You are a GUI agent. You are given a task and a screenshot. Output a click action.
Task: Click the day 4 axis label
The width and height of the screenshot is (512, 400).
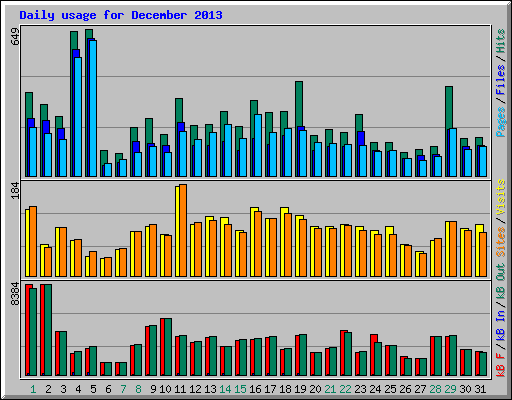pos(78,389)
